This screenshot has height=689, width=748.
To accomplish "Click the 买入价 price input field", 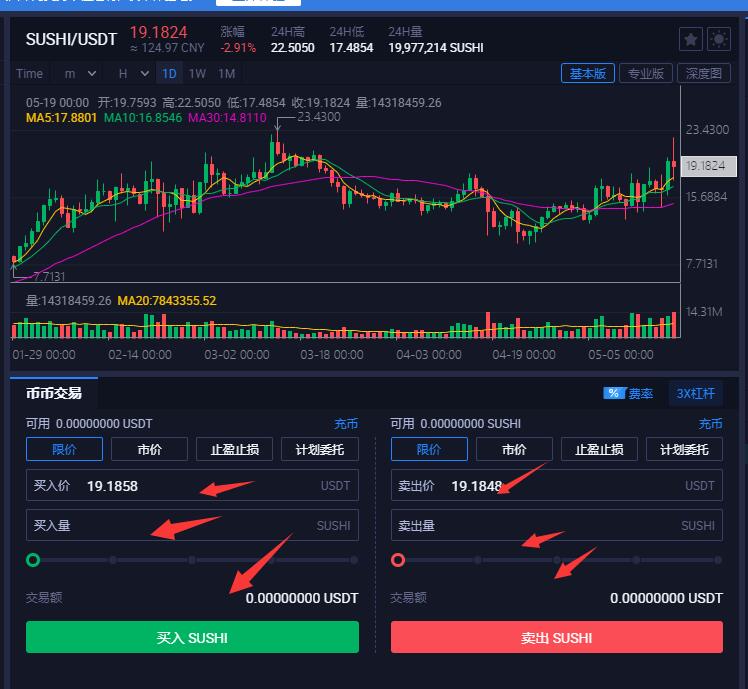I will (192, 485).
